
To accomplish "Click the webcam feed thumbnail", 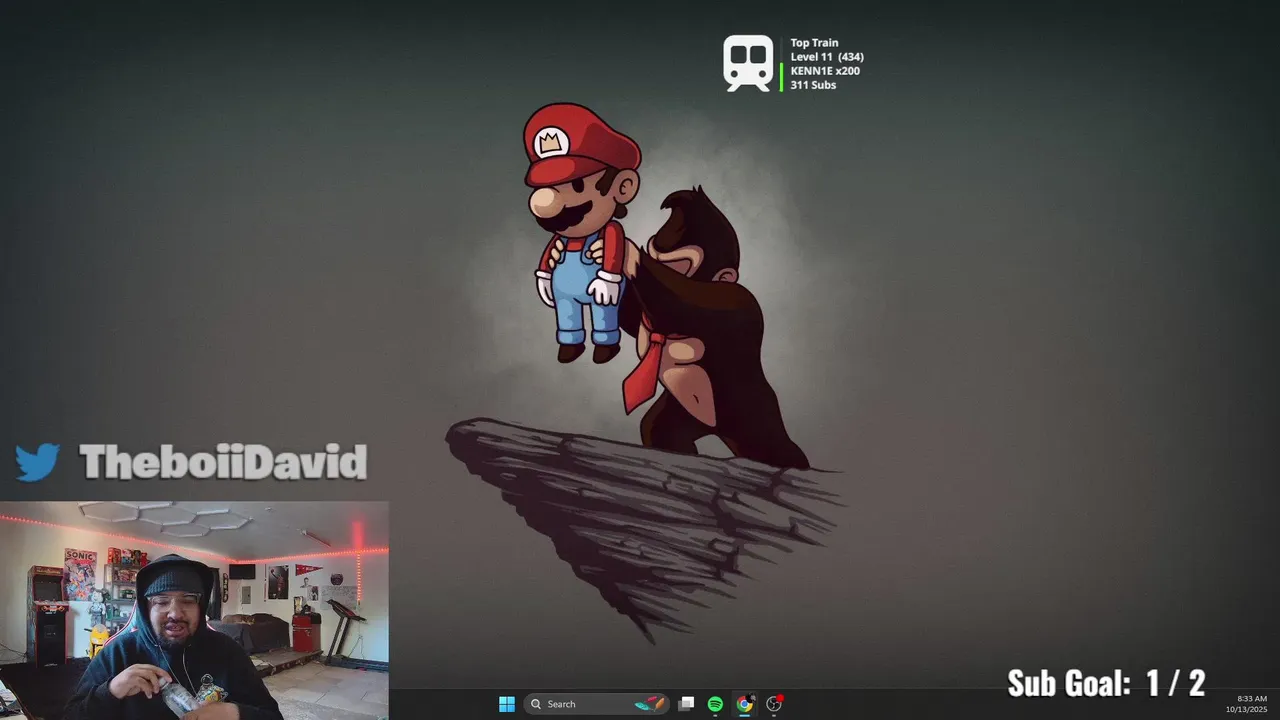I will coord(194,611).
